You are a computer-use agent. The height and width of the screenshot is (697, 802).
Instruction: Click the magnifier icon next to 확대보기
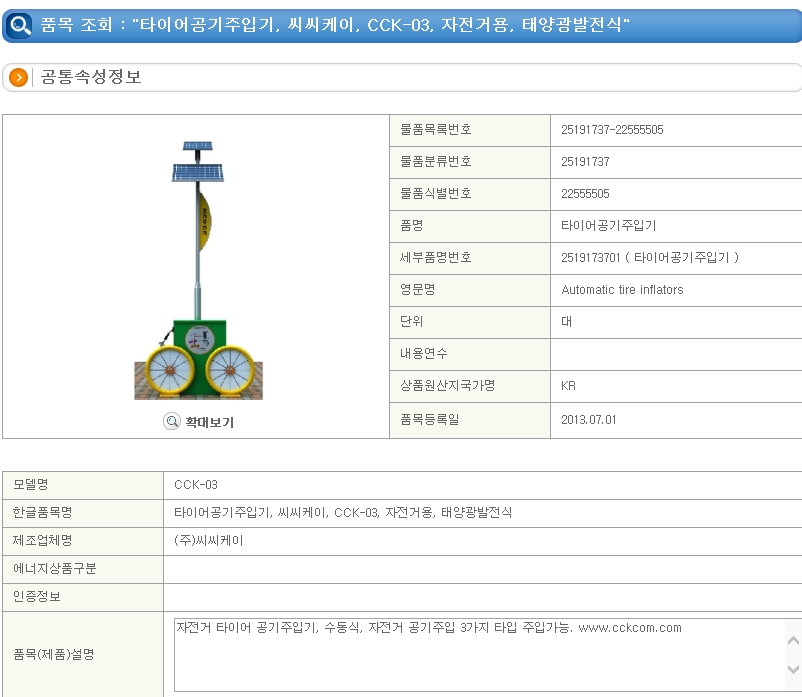click(x=171, y=422)
